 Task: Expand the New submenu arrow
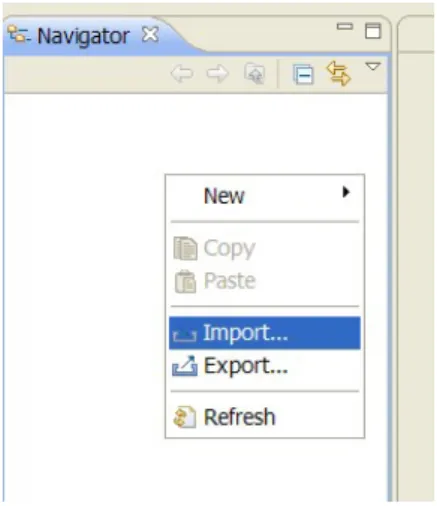346,192
